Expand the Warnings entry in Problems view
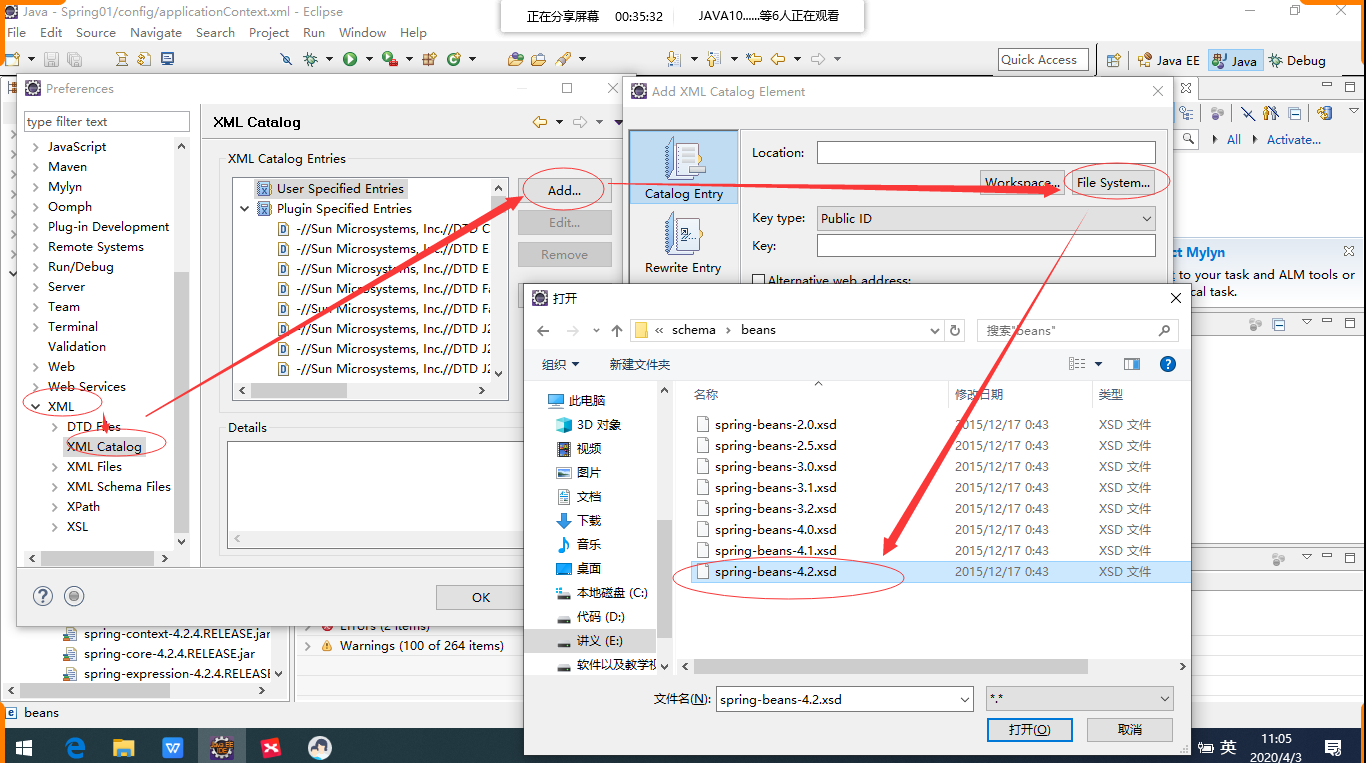The image size is (1366, 763). pyautogui.click(x=308, y=646)
